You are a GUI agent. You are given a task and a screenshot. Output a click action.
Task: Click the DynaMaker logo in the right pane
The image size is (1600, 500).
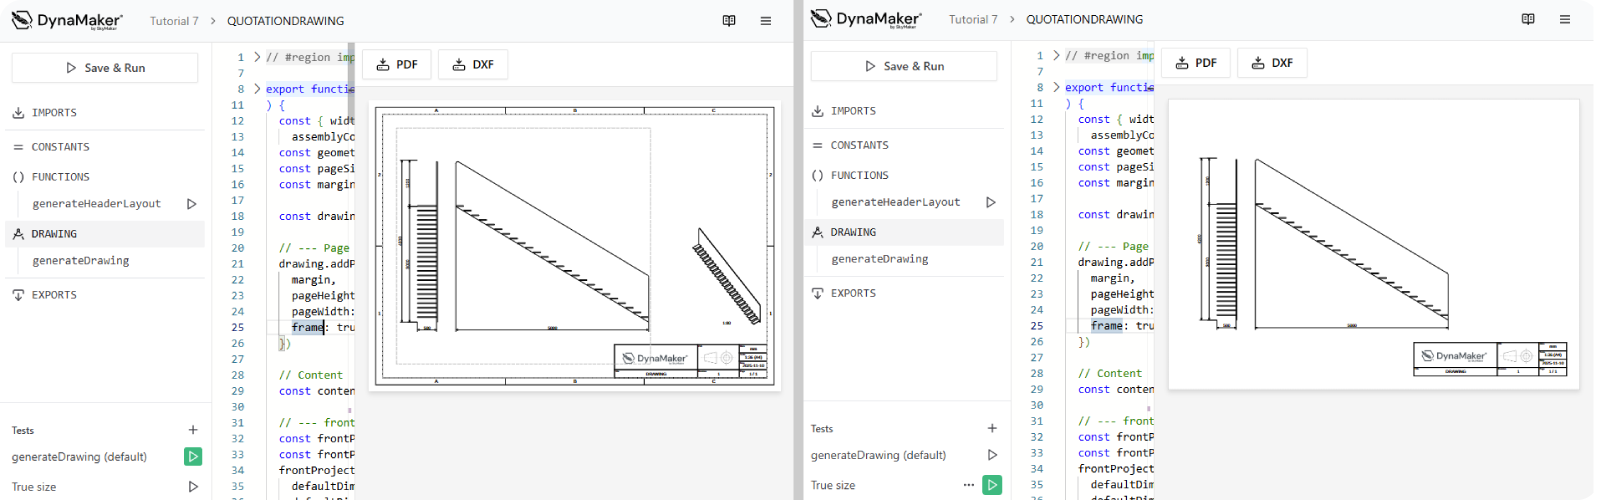coord(866,19)
